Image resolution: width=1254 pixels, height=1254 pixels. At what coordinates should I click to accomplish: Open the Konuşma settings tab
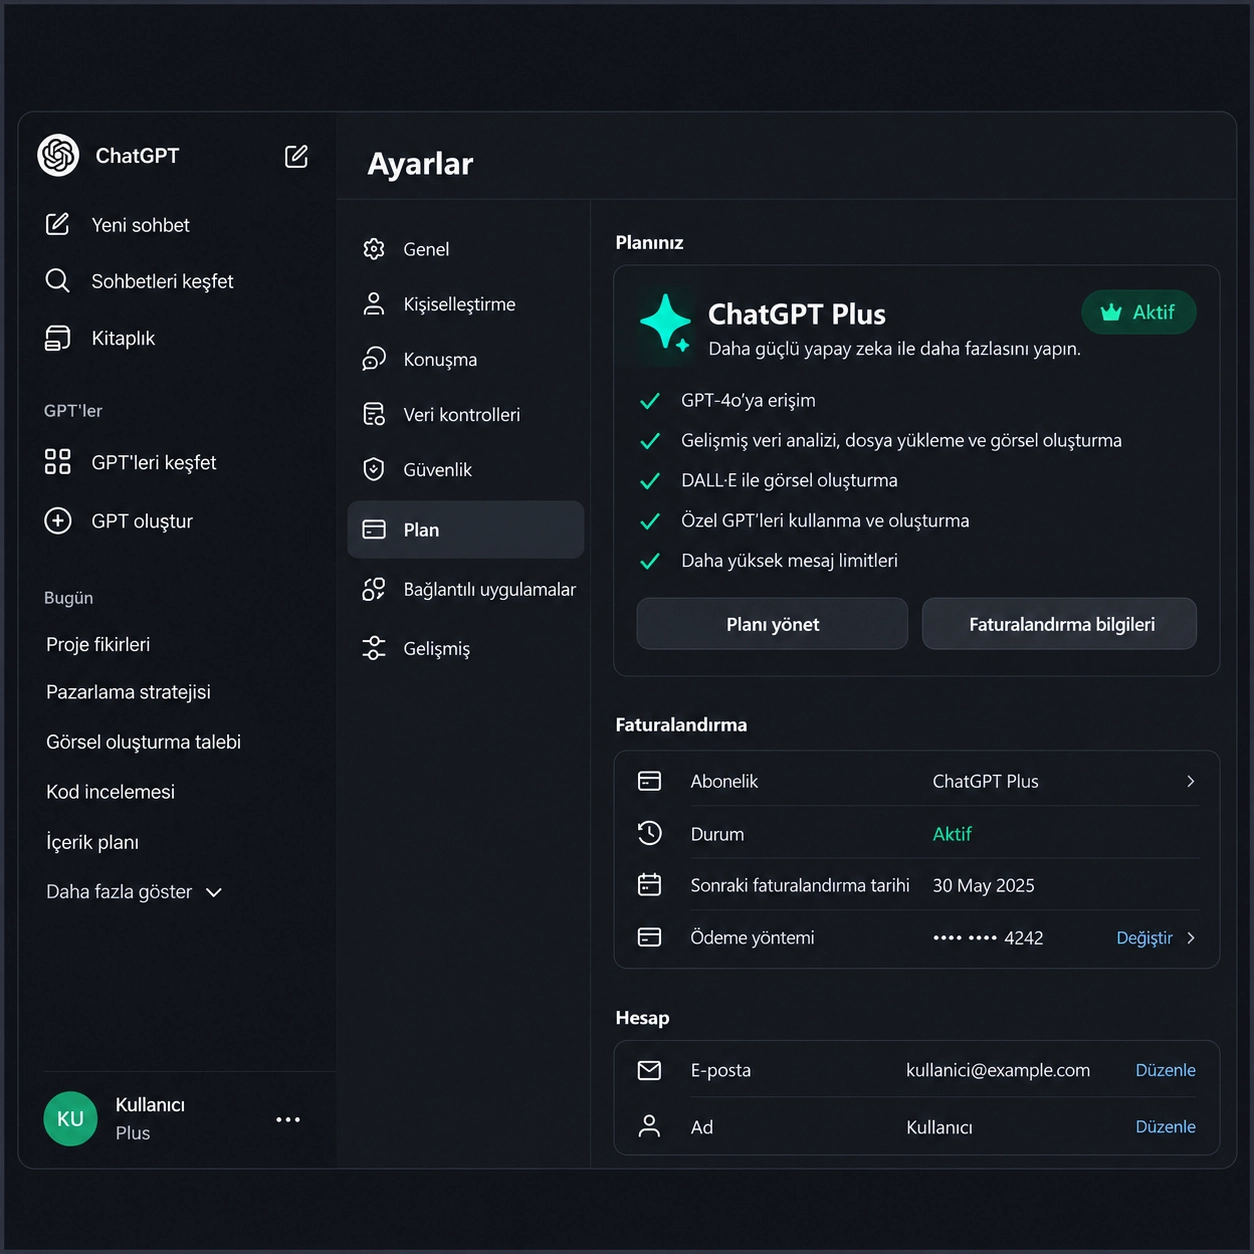coord(466,359)
